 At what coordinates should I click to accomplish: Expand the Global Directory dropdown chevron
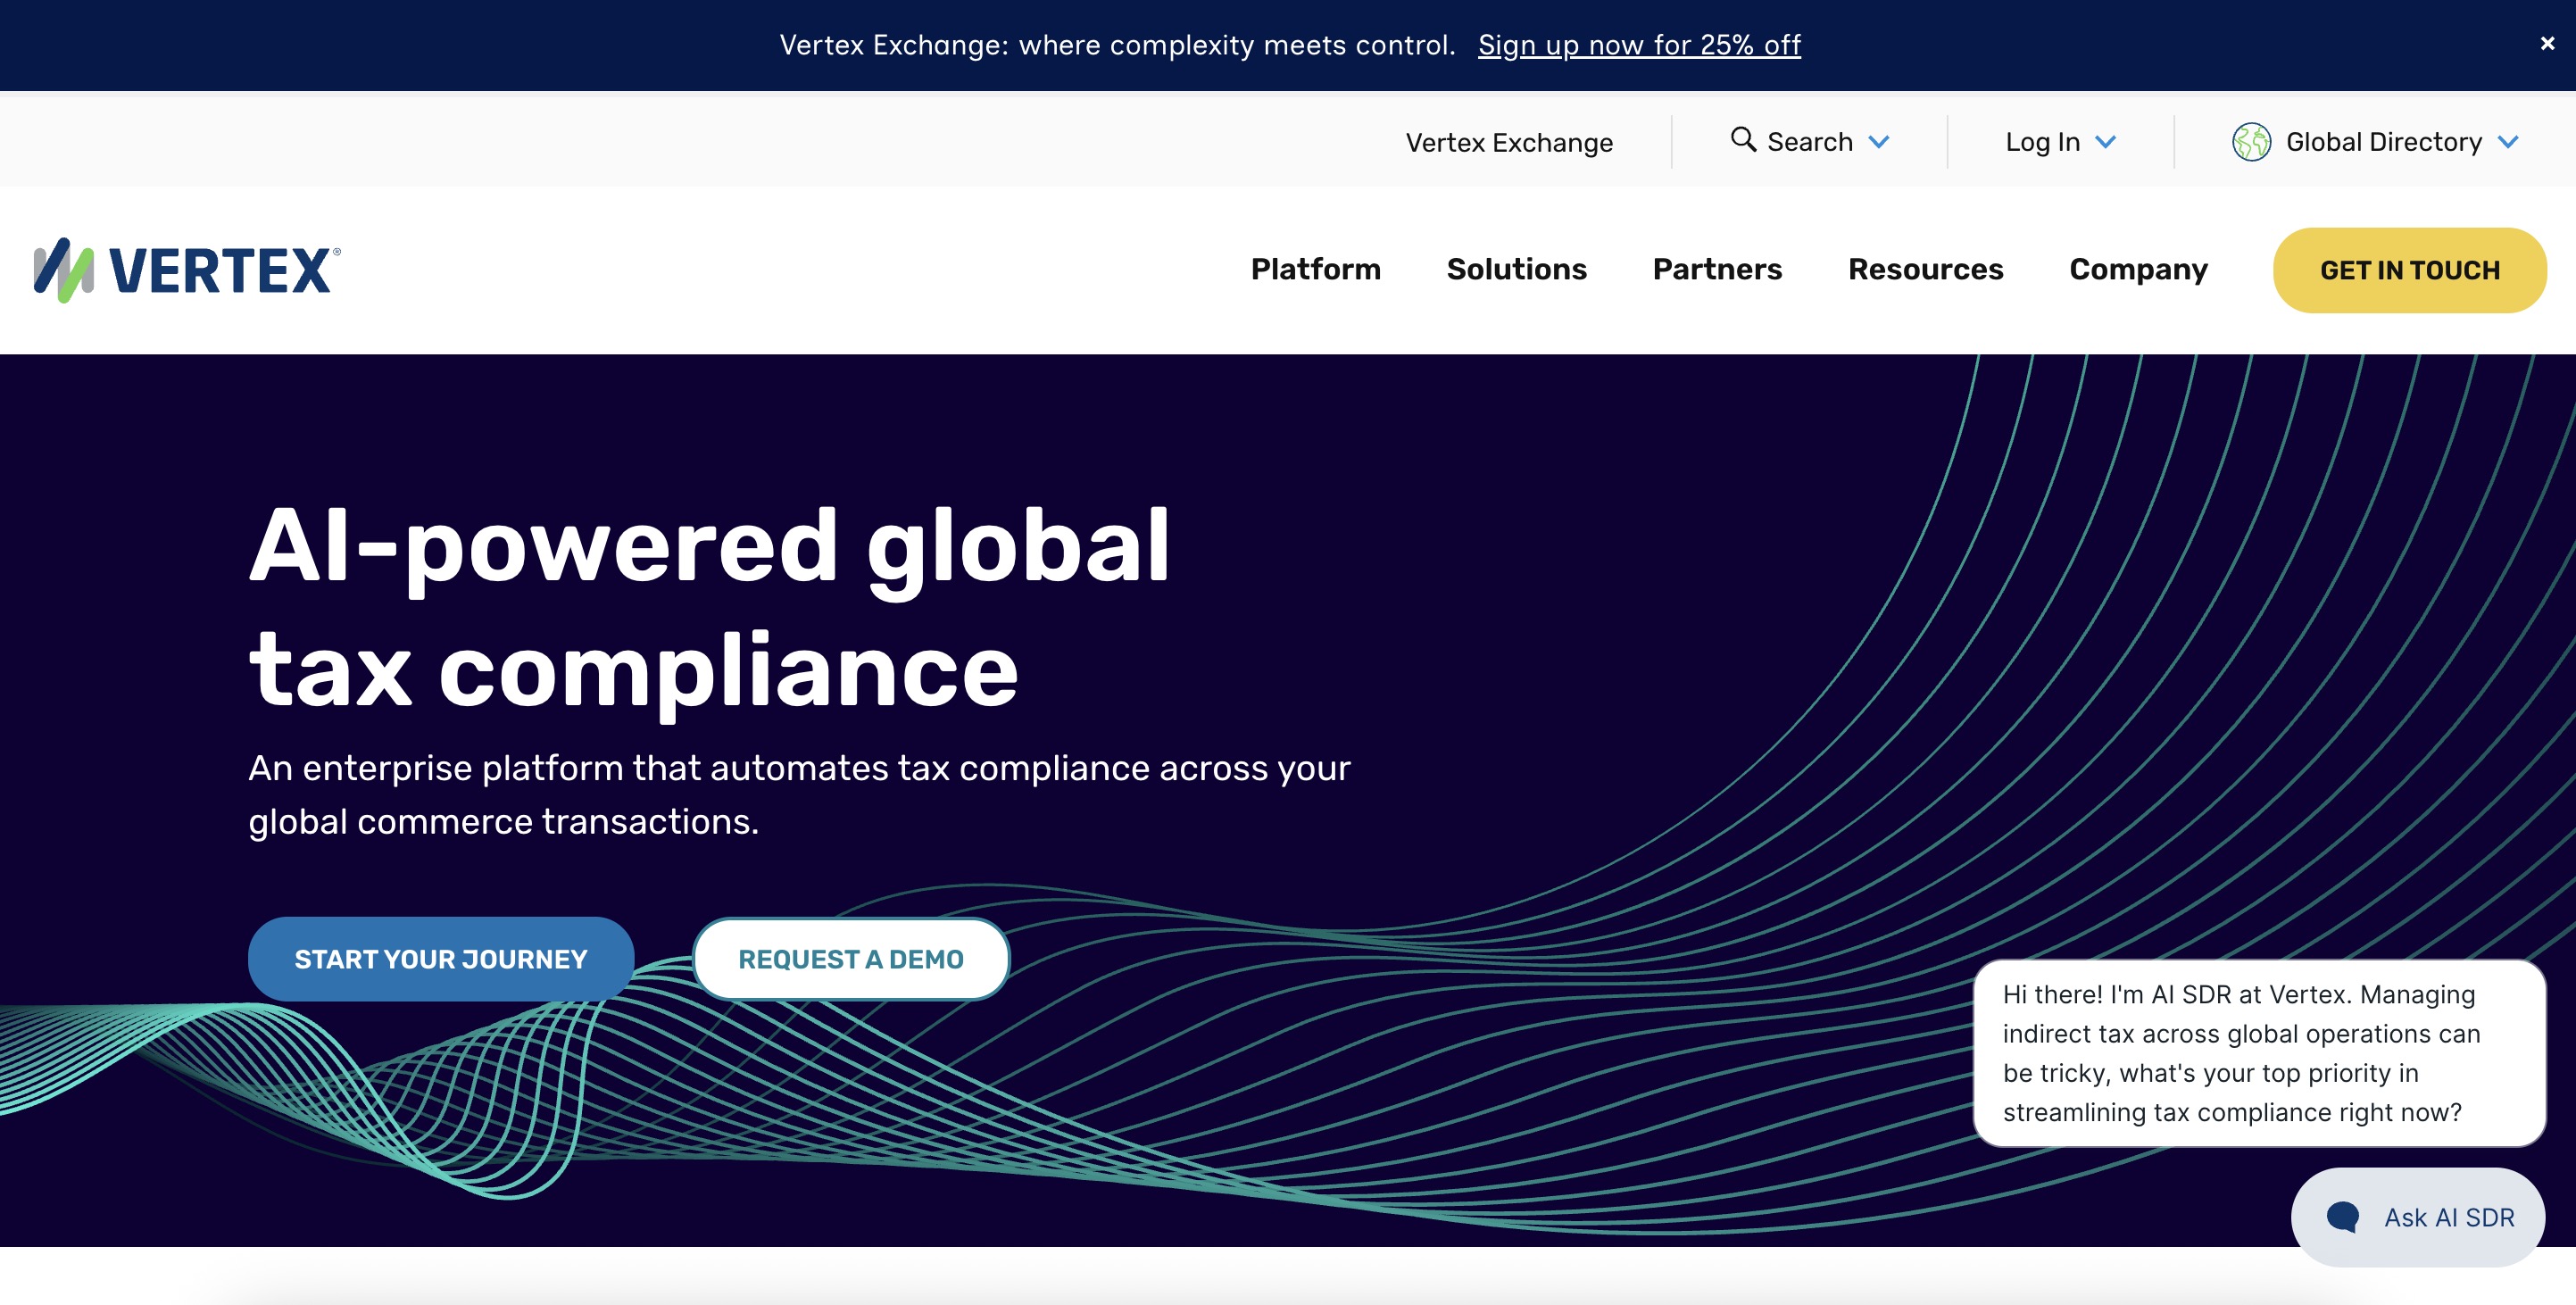2508,142
